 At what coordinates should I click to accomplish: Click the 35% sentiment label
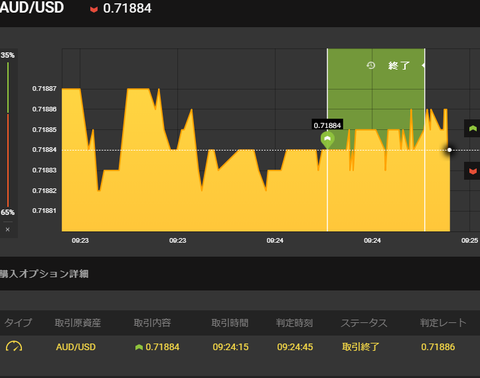[x=7, y=55]
